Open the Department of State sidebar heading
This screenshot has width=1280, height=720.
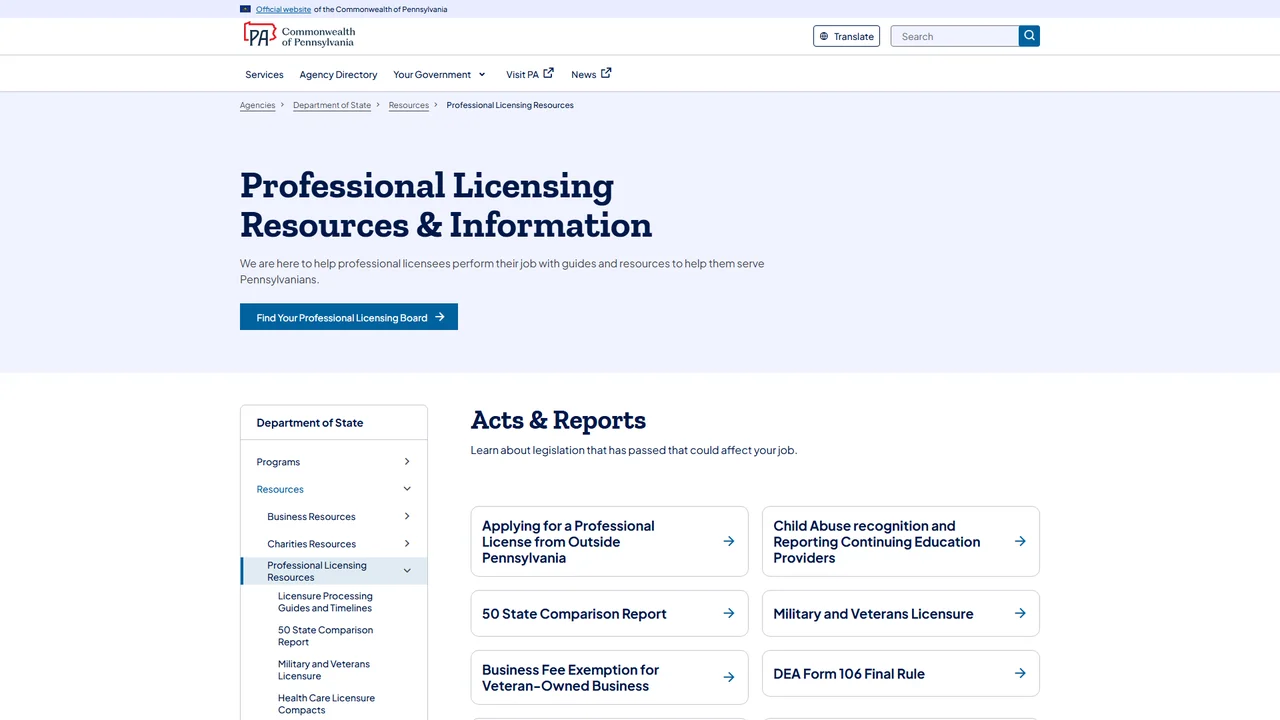tap(310, 423)
